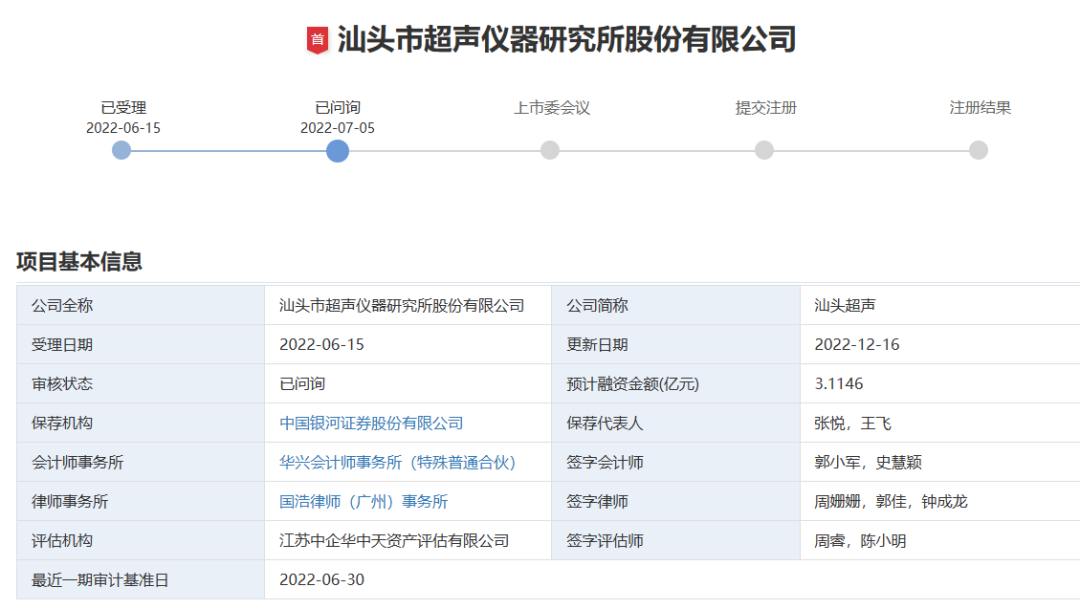1080x609 pixels.
Task: Click the 2022-06-30 audit base date value
Action: click(x=322, y=580)
